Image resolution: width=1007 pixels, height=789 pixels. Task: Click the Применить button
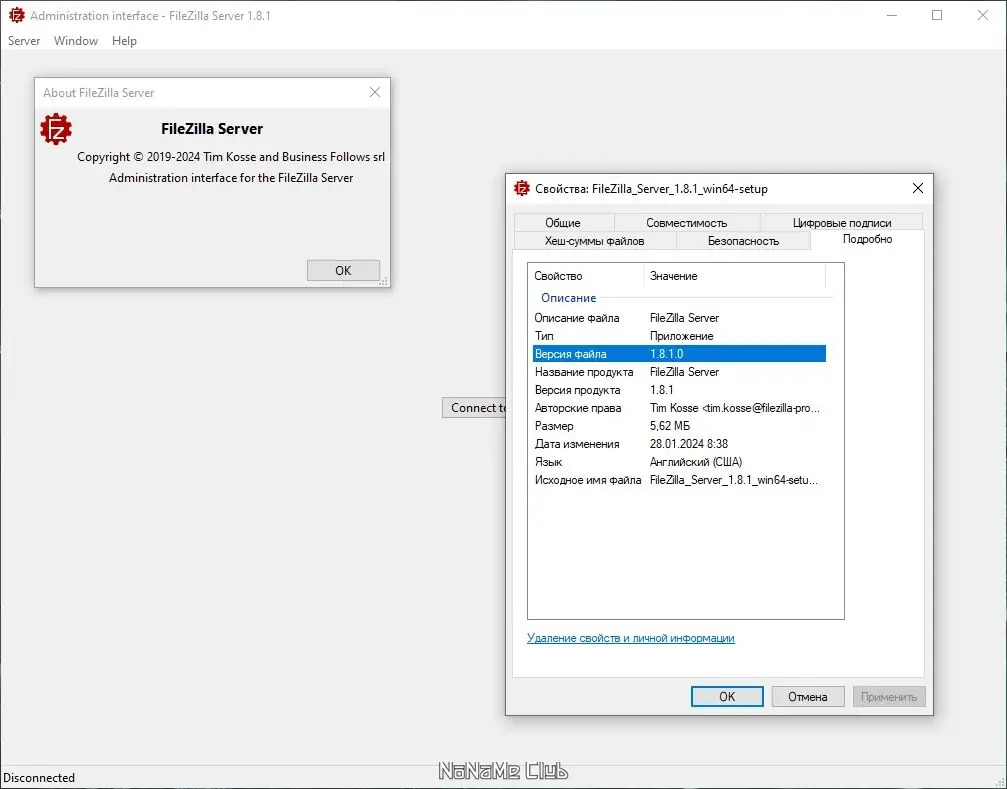(x=889, y=697)
